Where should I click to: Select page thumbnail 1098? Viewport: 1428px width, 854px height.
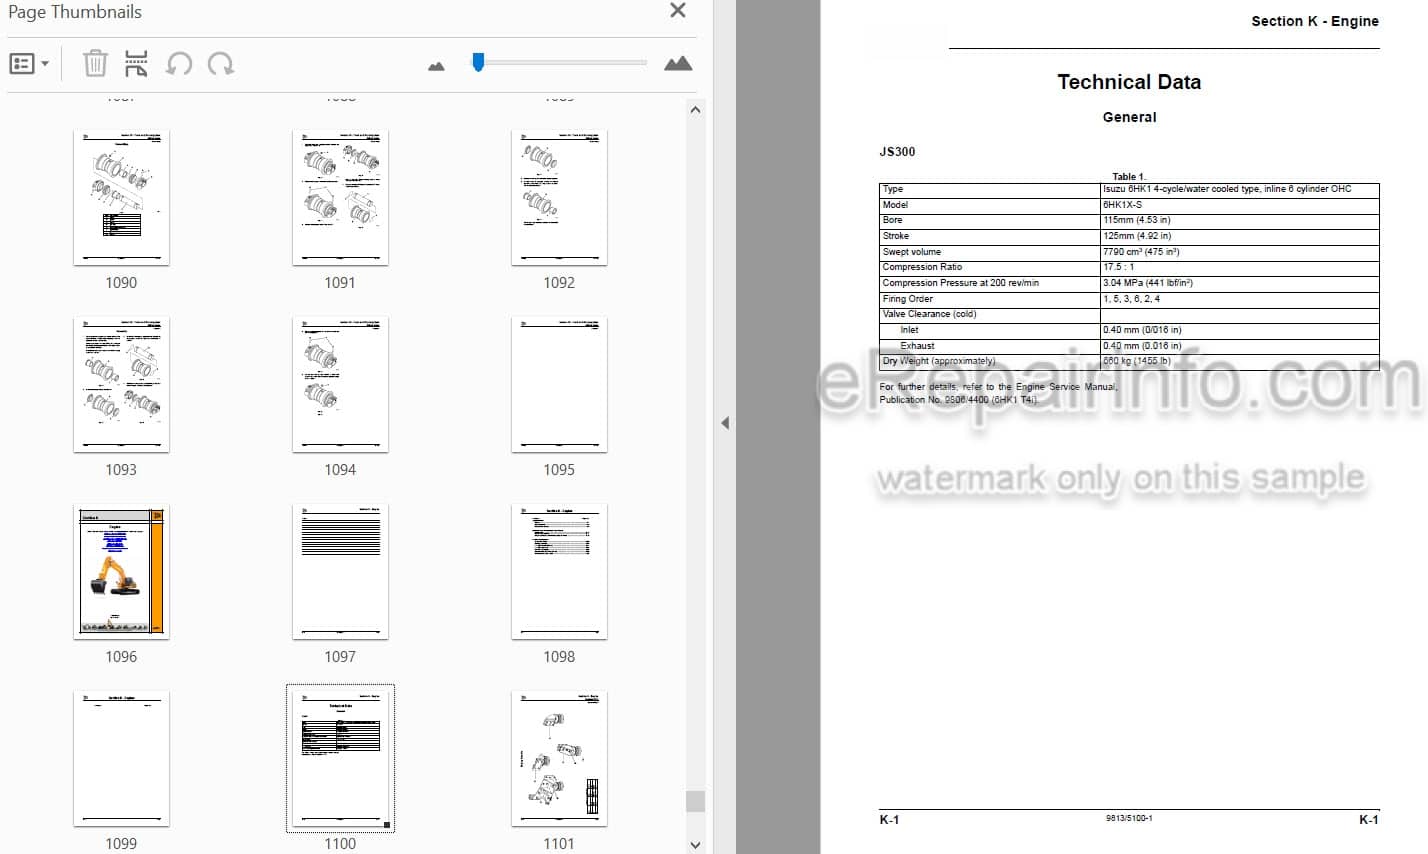[559, 572]
